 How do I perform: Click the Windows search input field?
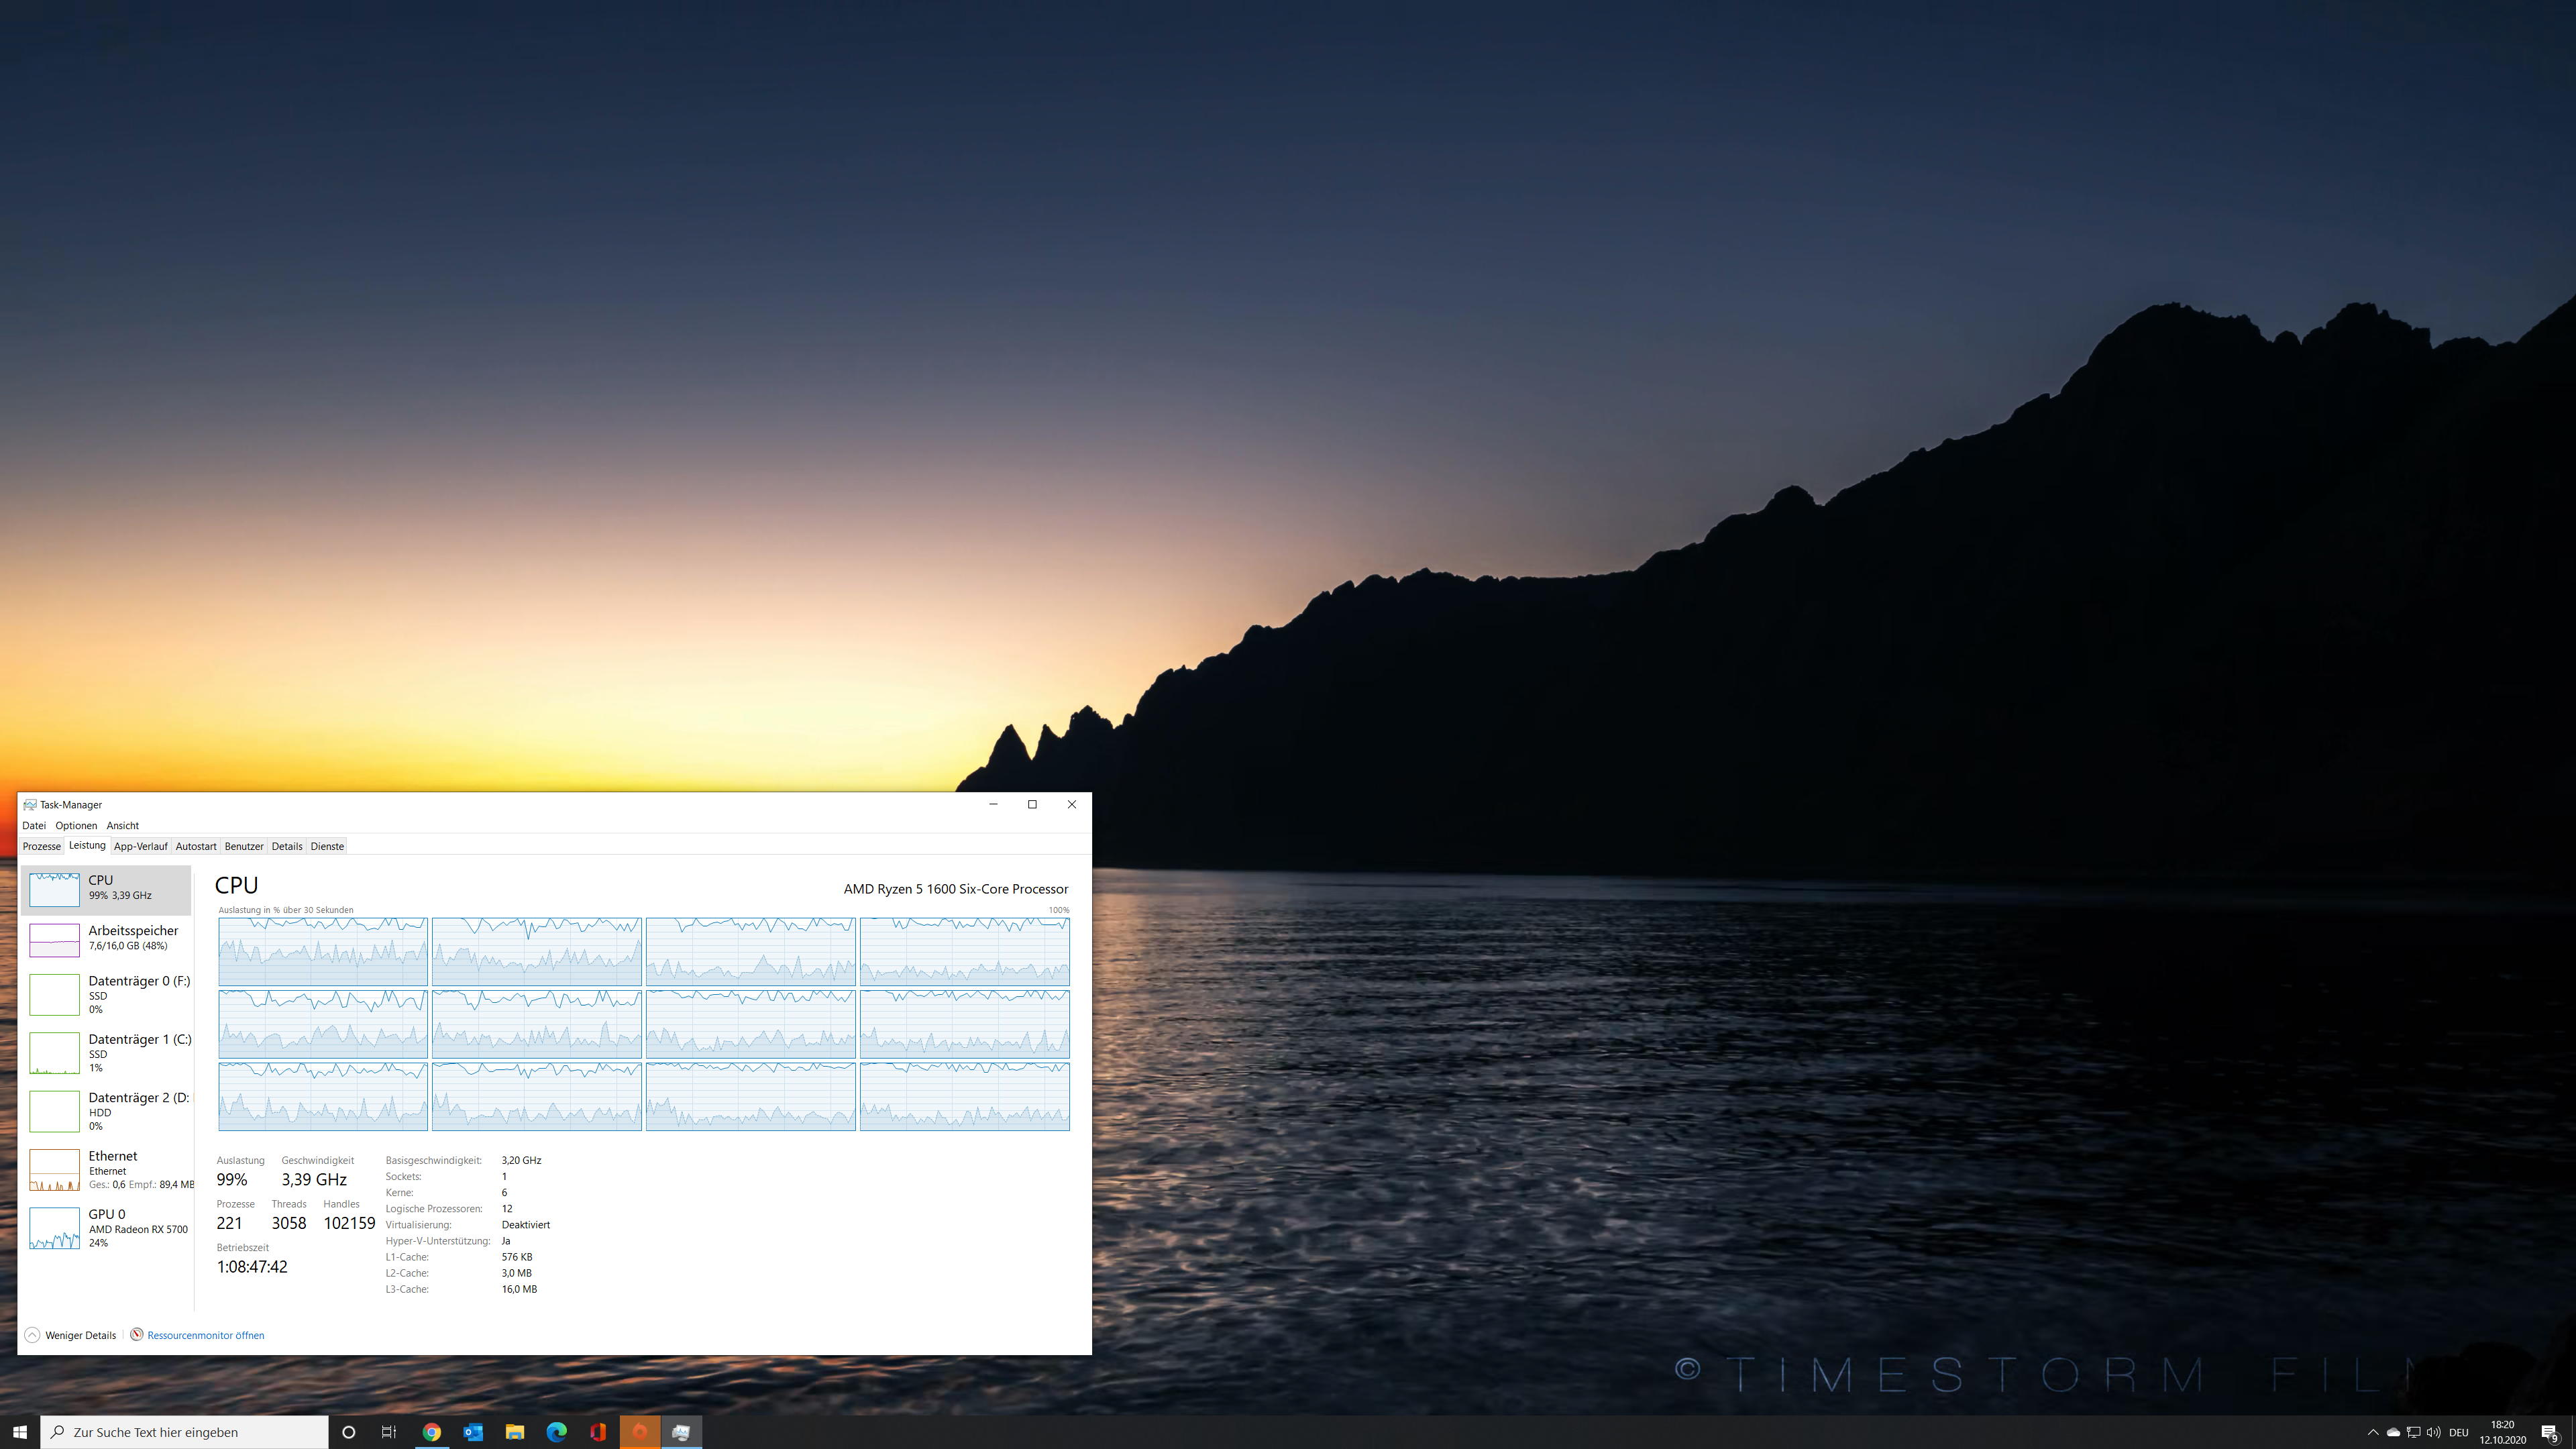tap(185, 1432)
